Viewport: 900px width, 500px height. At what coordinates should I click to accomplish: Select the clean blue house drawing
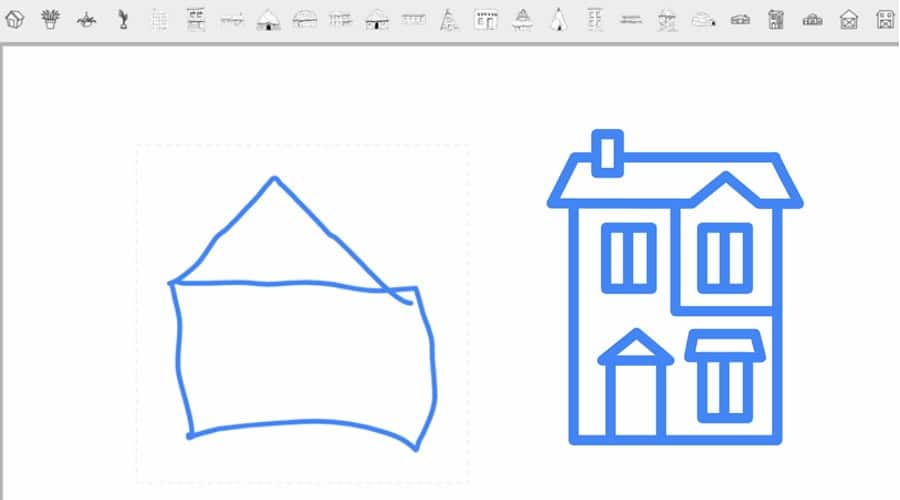(675, 287)
